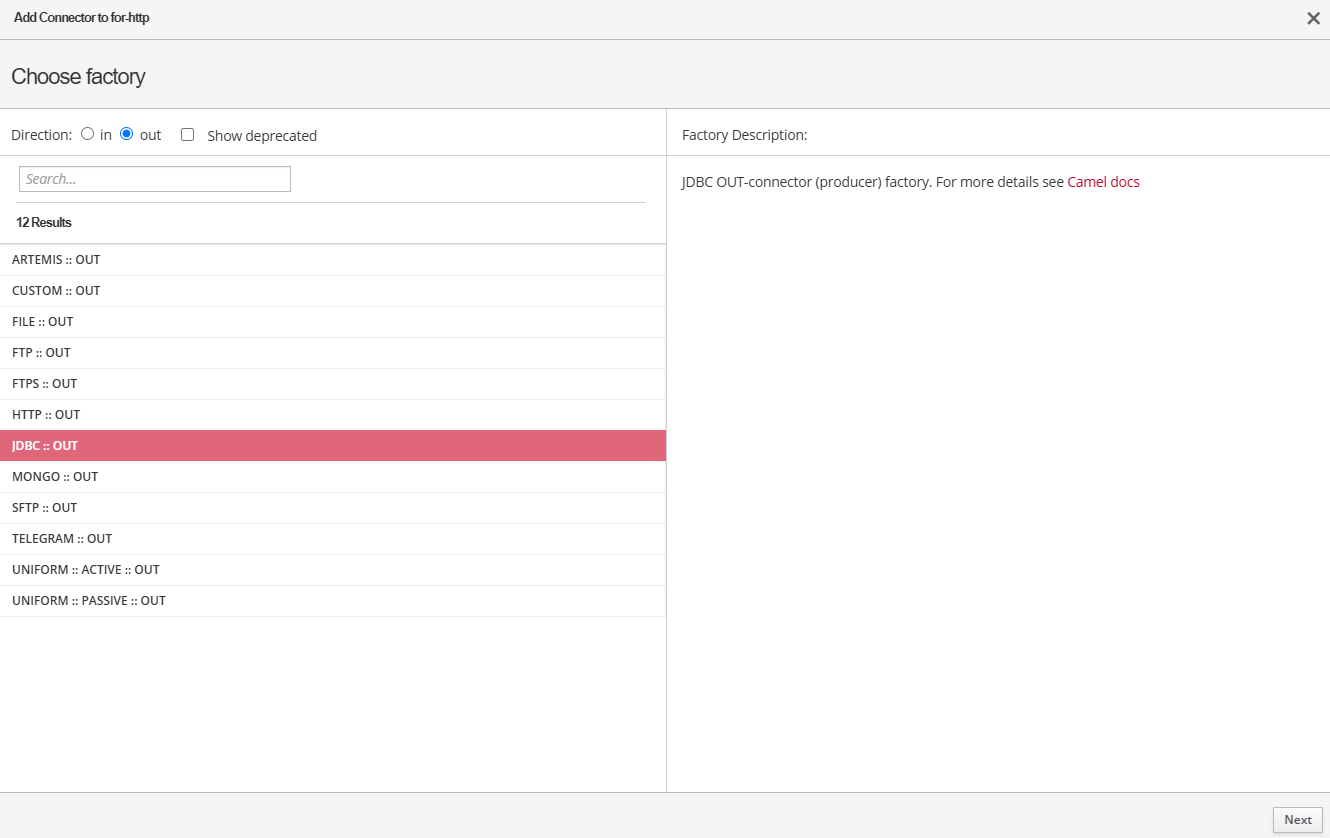Screen dimensions: 1330x838
Task: Click into the factory Search field
Action: tap(155, 179)
